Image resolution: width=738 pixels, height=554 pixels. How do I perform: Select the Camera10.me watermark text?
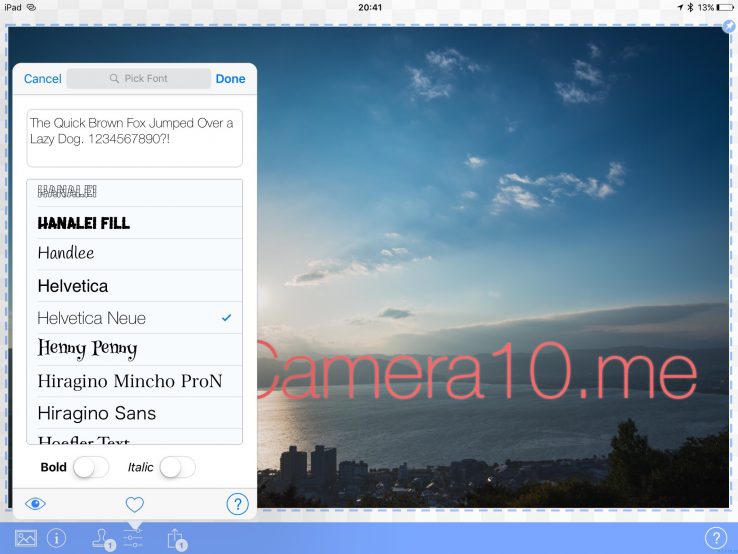pos(477,372)
